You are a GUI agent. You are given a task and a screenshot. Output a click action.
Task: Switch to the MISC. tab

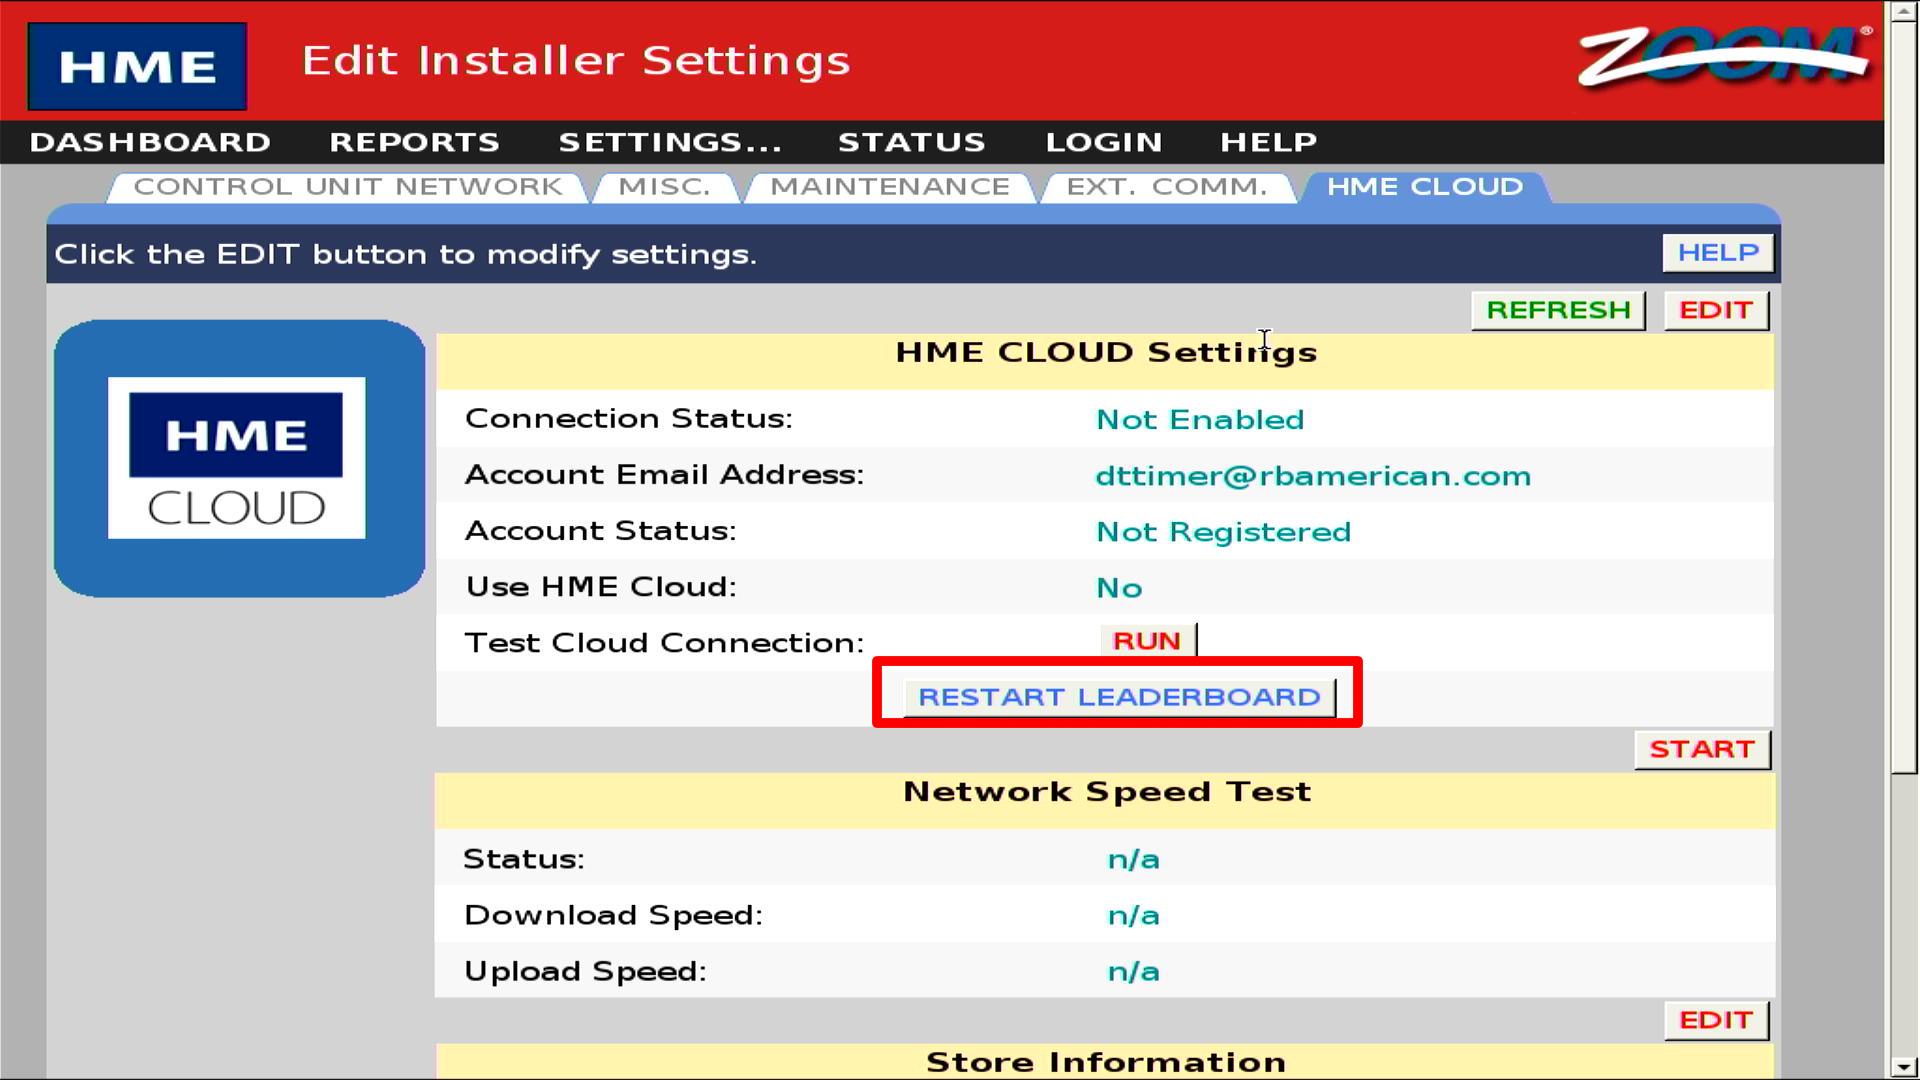pos(664,187)
